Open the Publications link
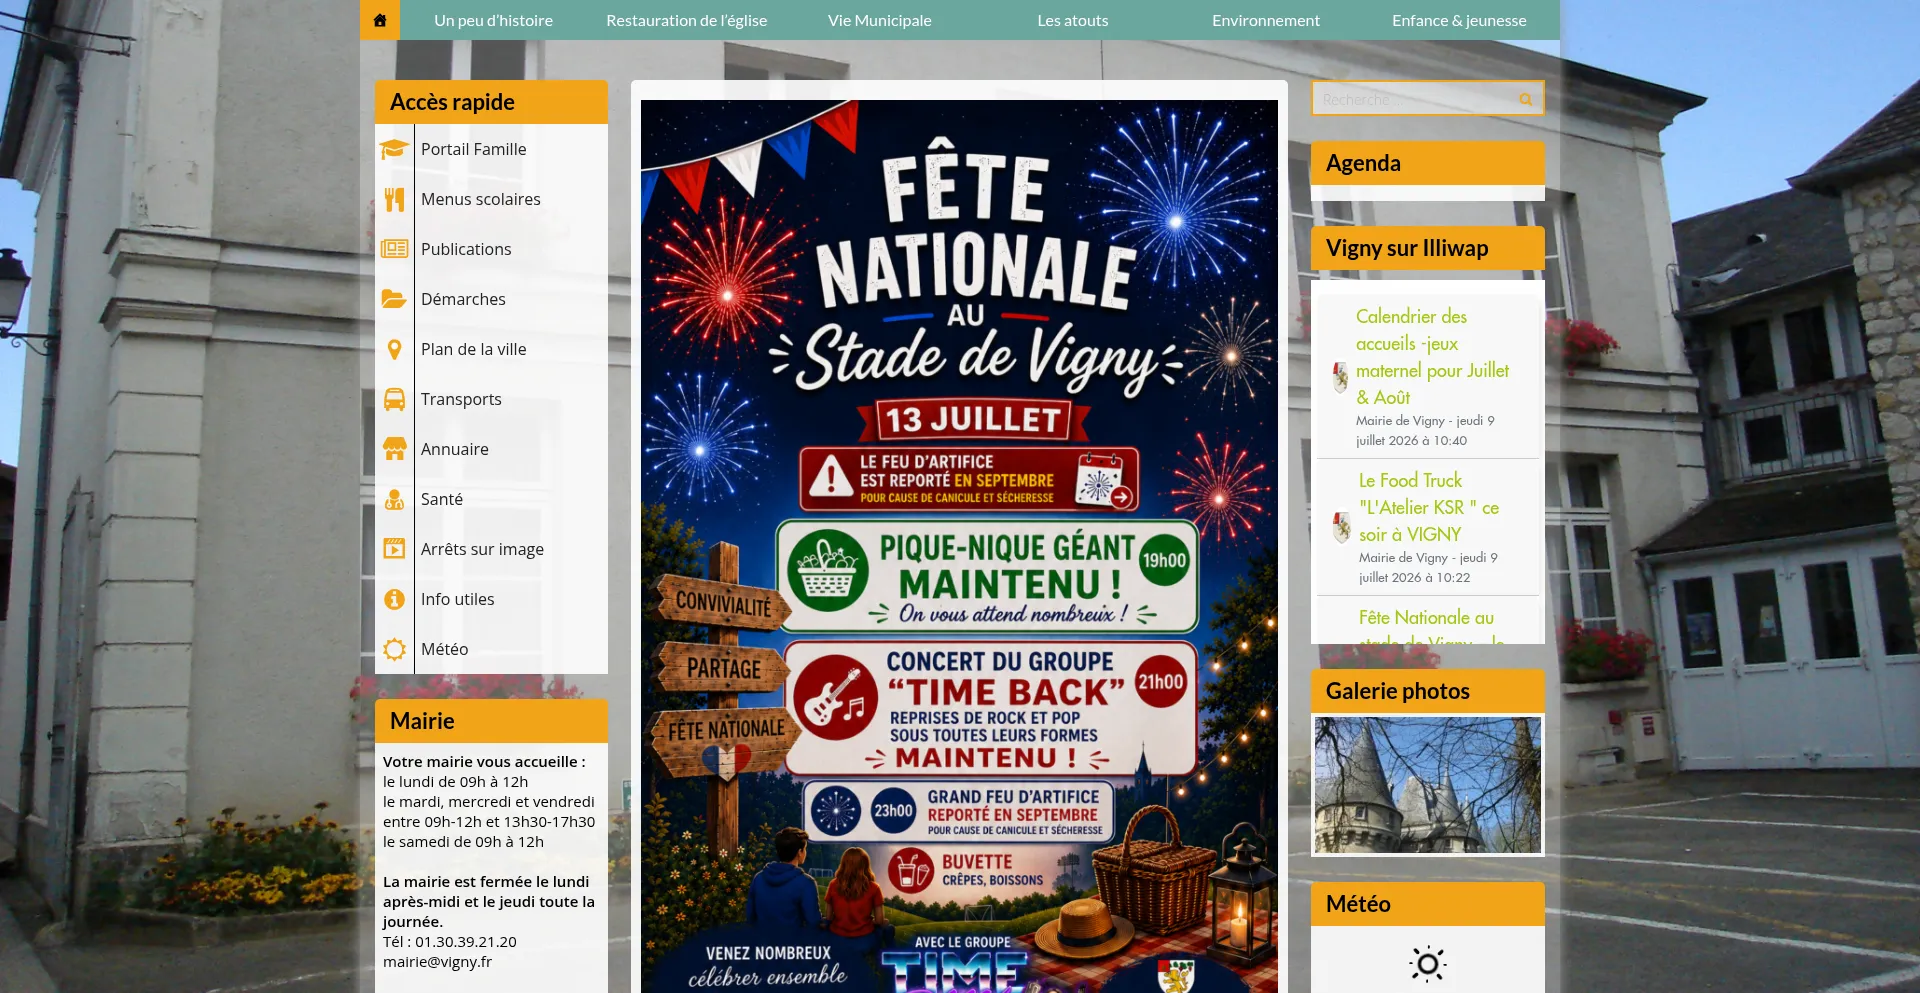This screenshot has height=993, width=1920. (x=466, y=249)
